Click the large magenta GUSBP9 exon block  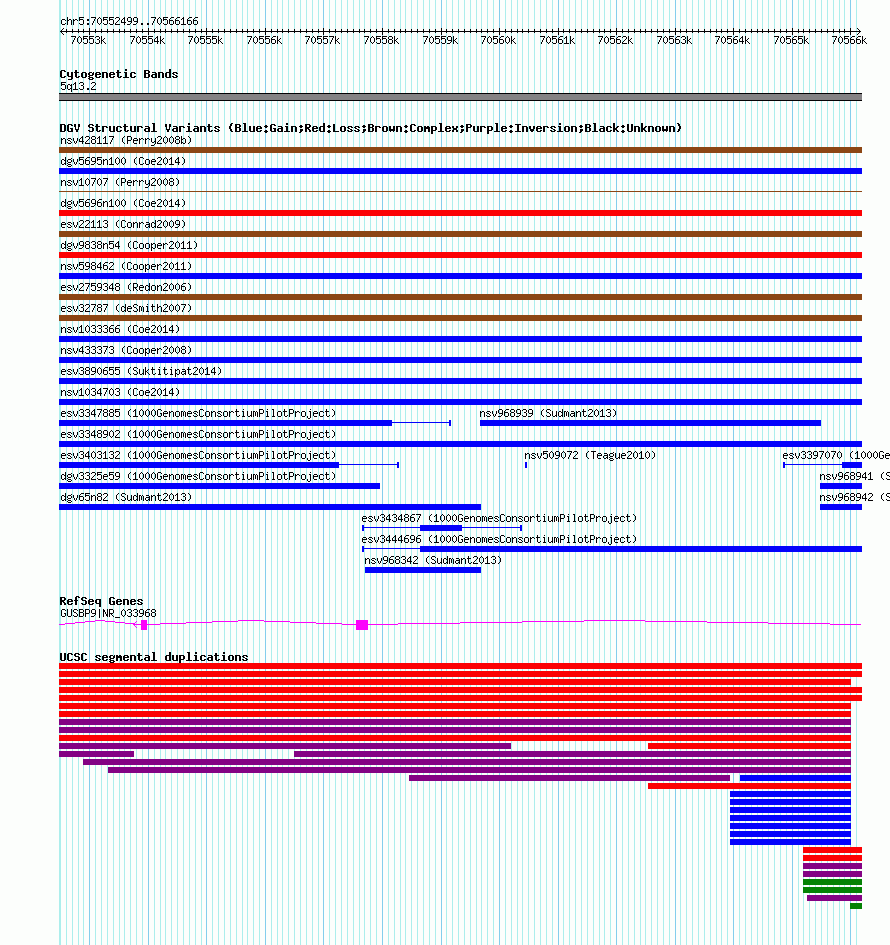coord(362,625)
